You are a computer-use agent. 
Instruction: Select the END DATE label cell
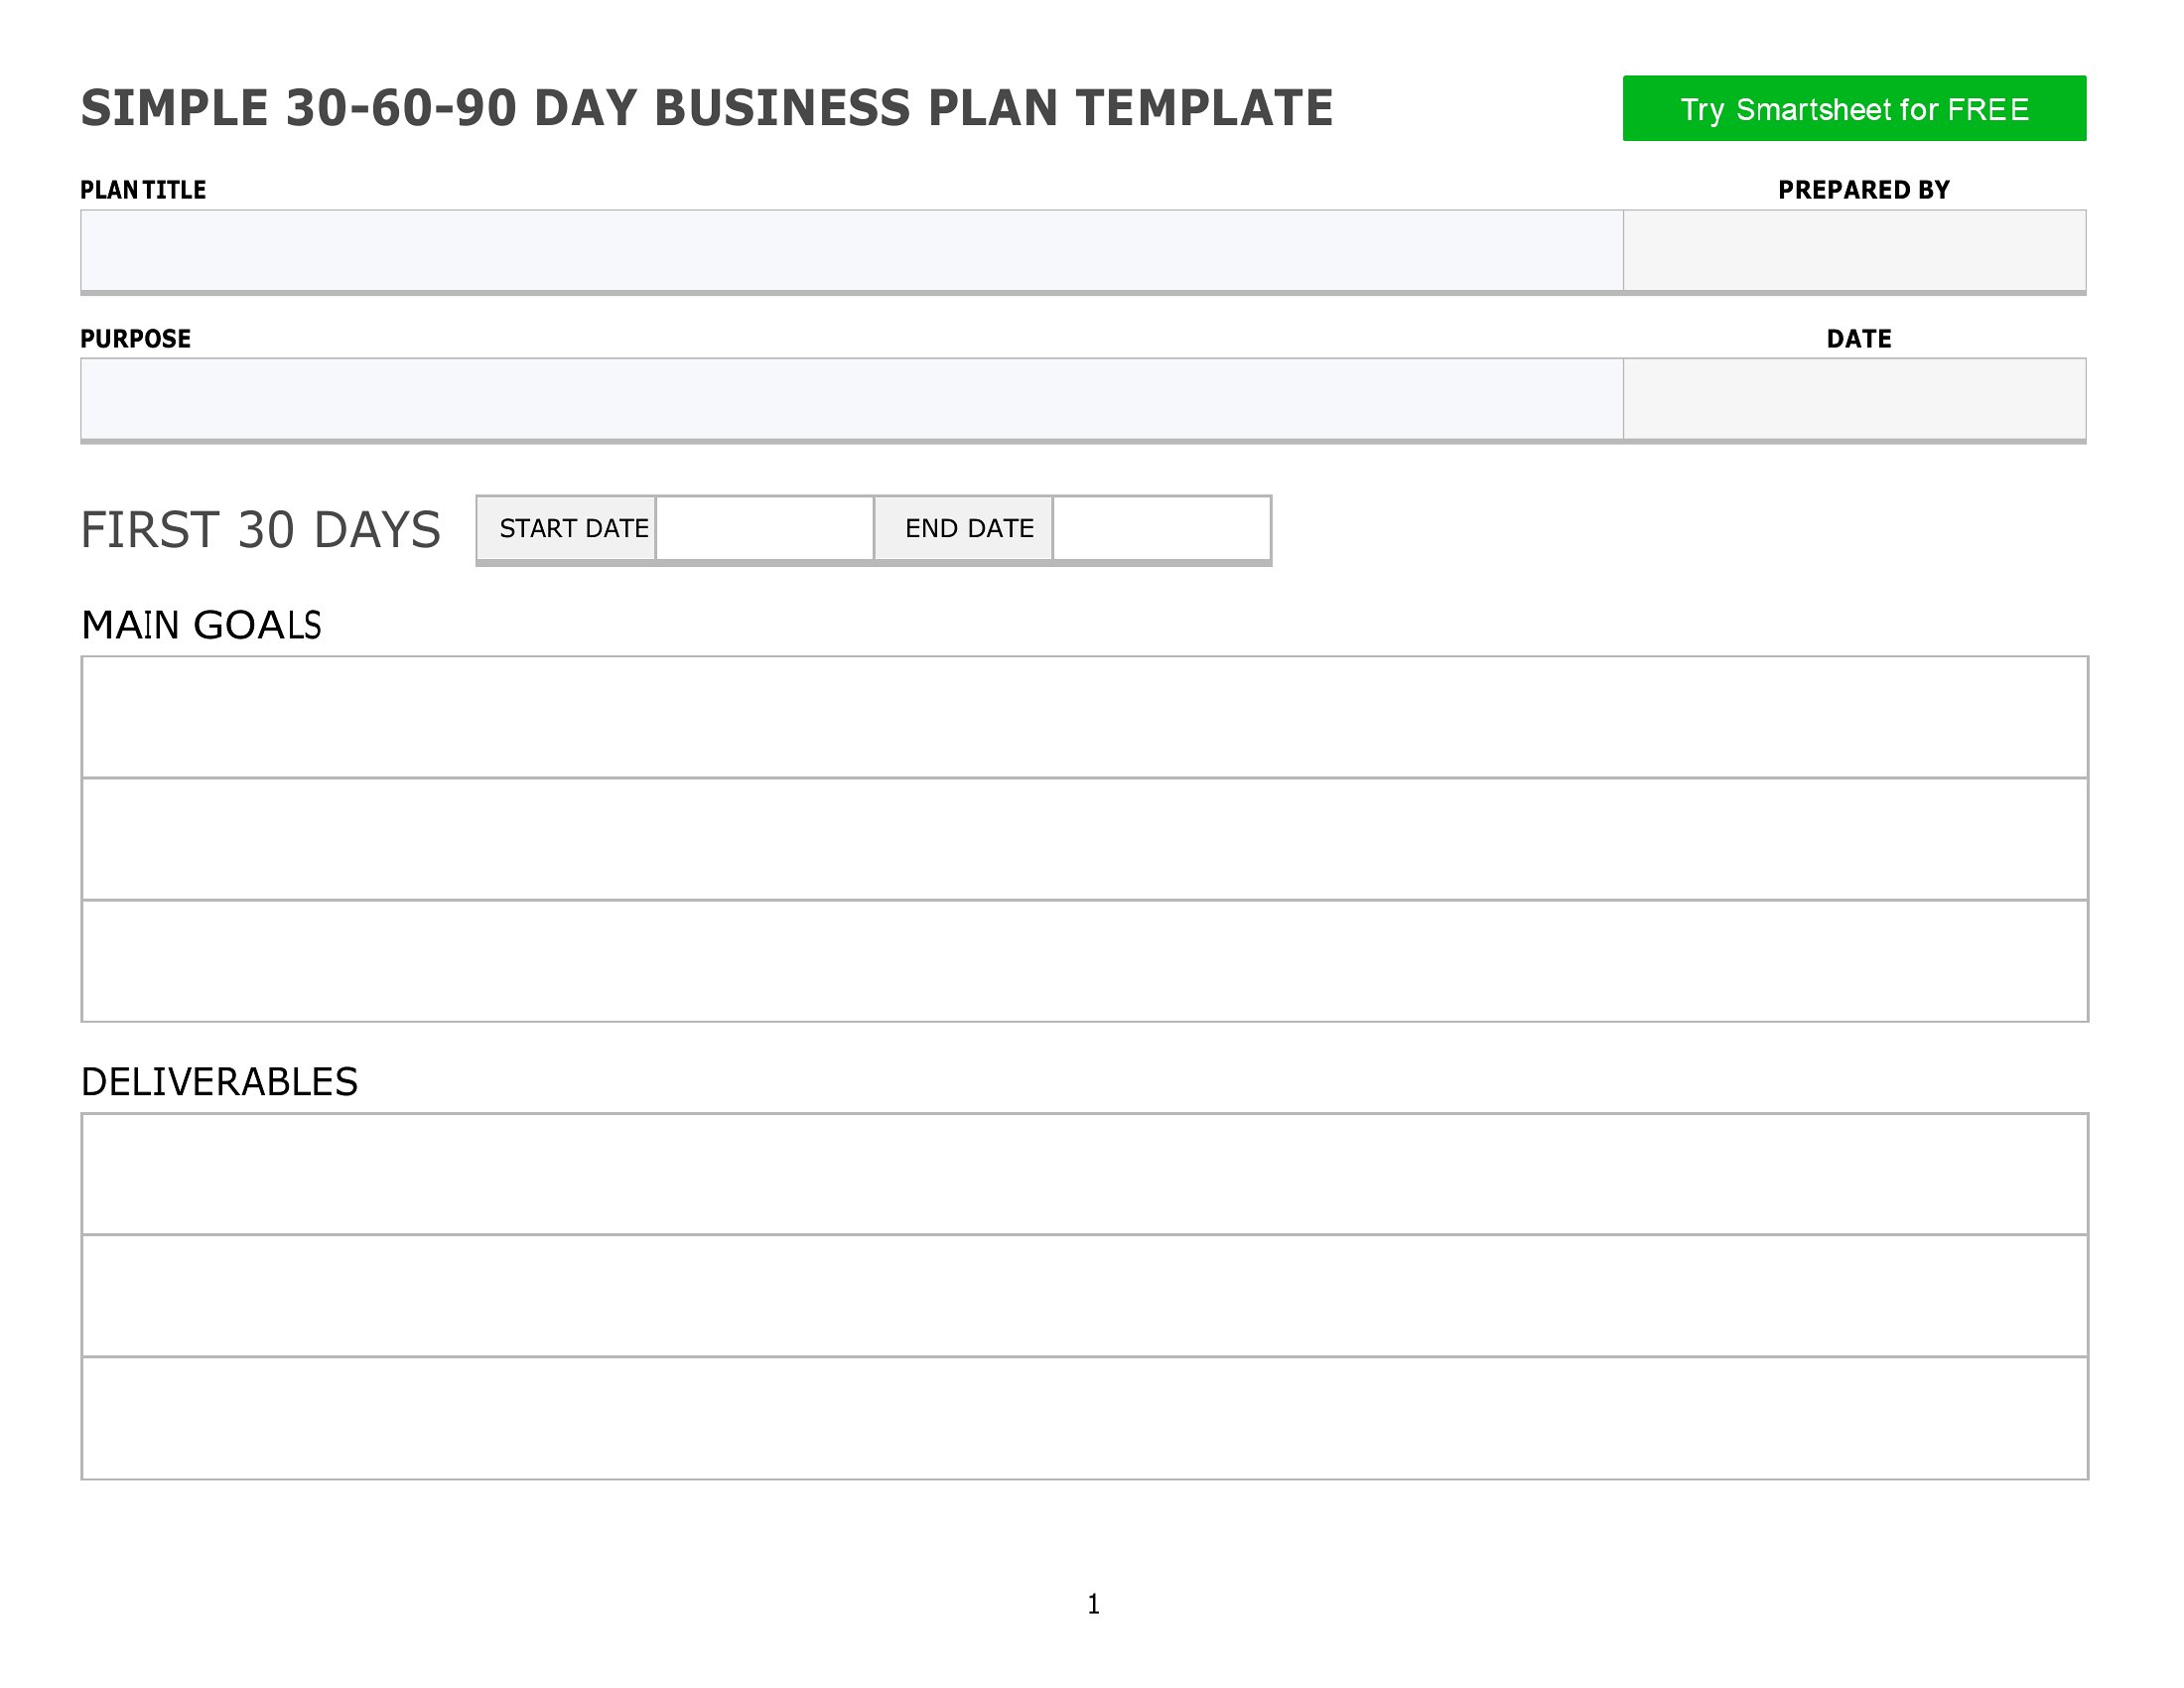(x=963, y=528)
